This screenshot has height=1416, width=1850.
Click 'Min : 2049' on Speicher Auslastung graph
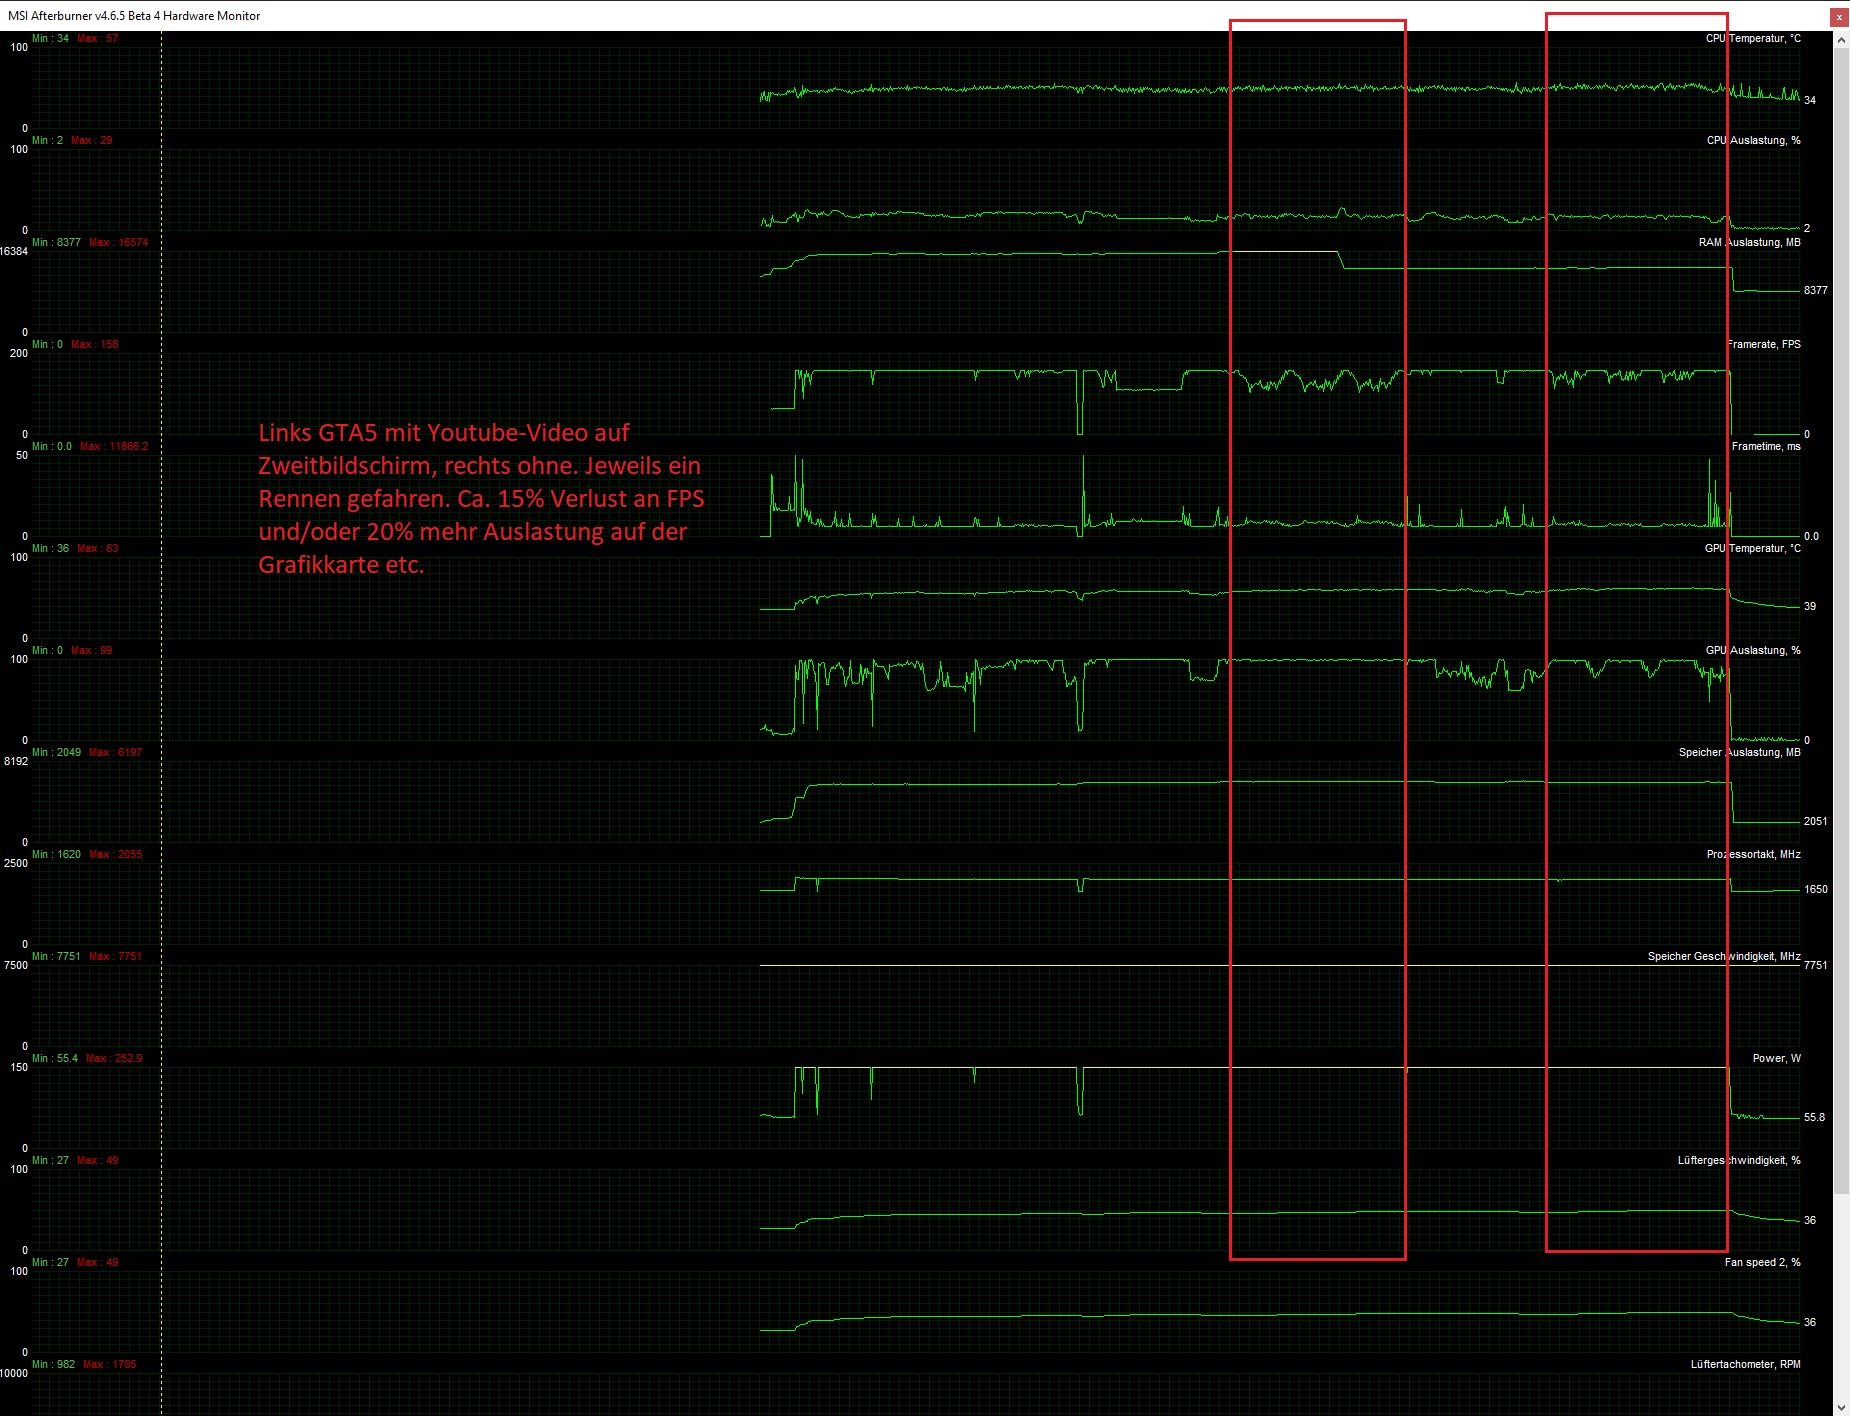click(x=56, y=752)
